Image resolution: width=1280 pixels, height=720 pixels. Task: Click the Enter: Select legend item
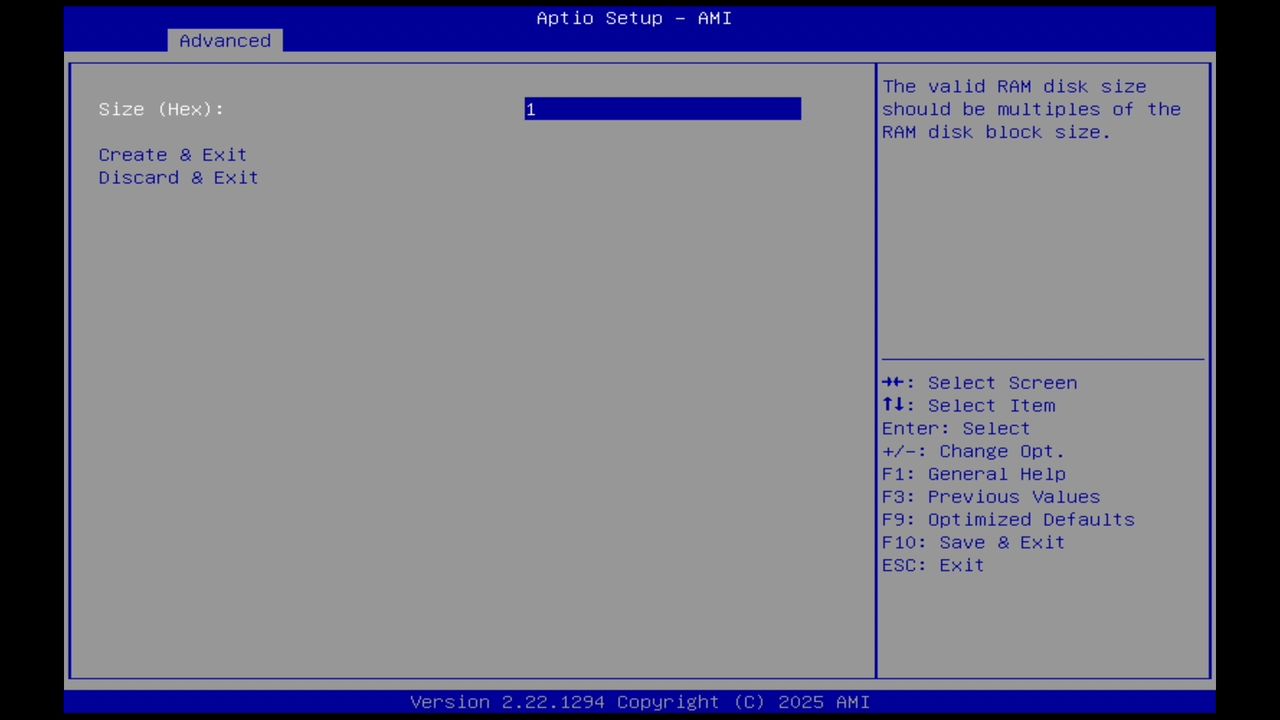point(955,428)
